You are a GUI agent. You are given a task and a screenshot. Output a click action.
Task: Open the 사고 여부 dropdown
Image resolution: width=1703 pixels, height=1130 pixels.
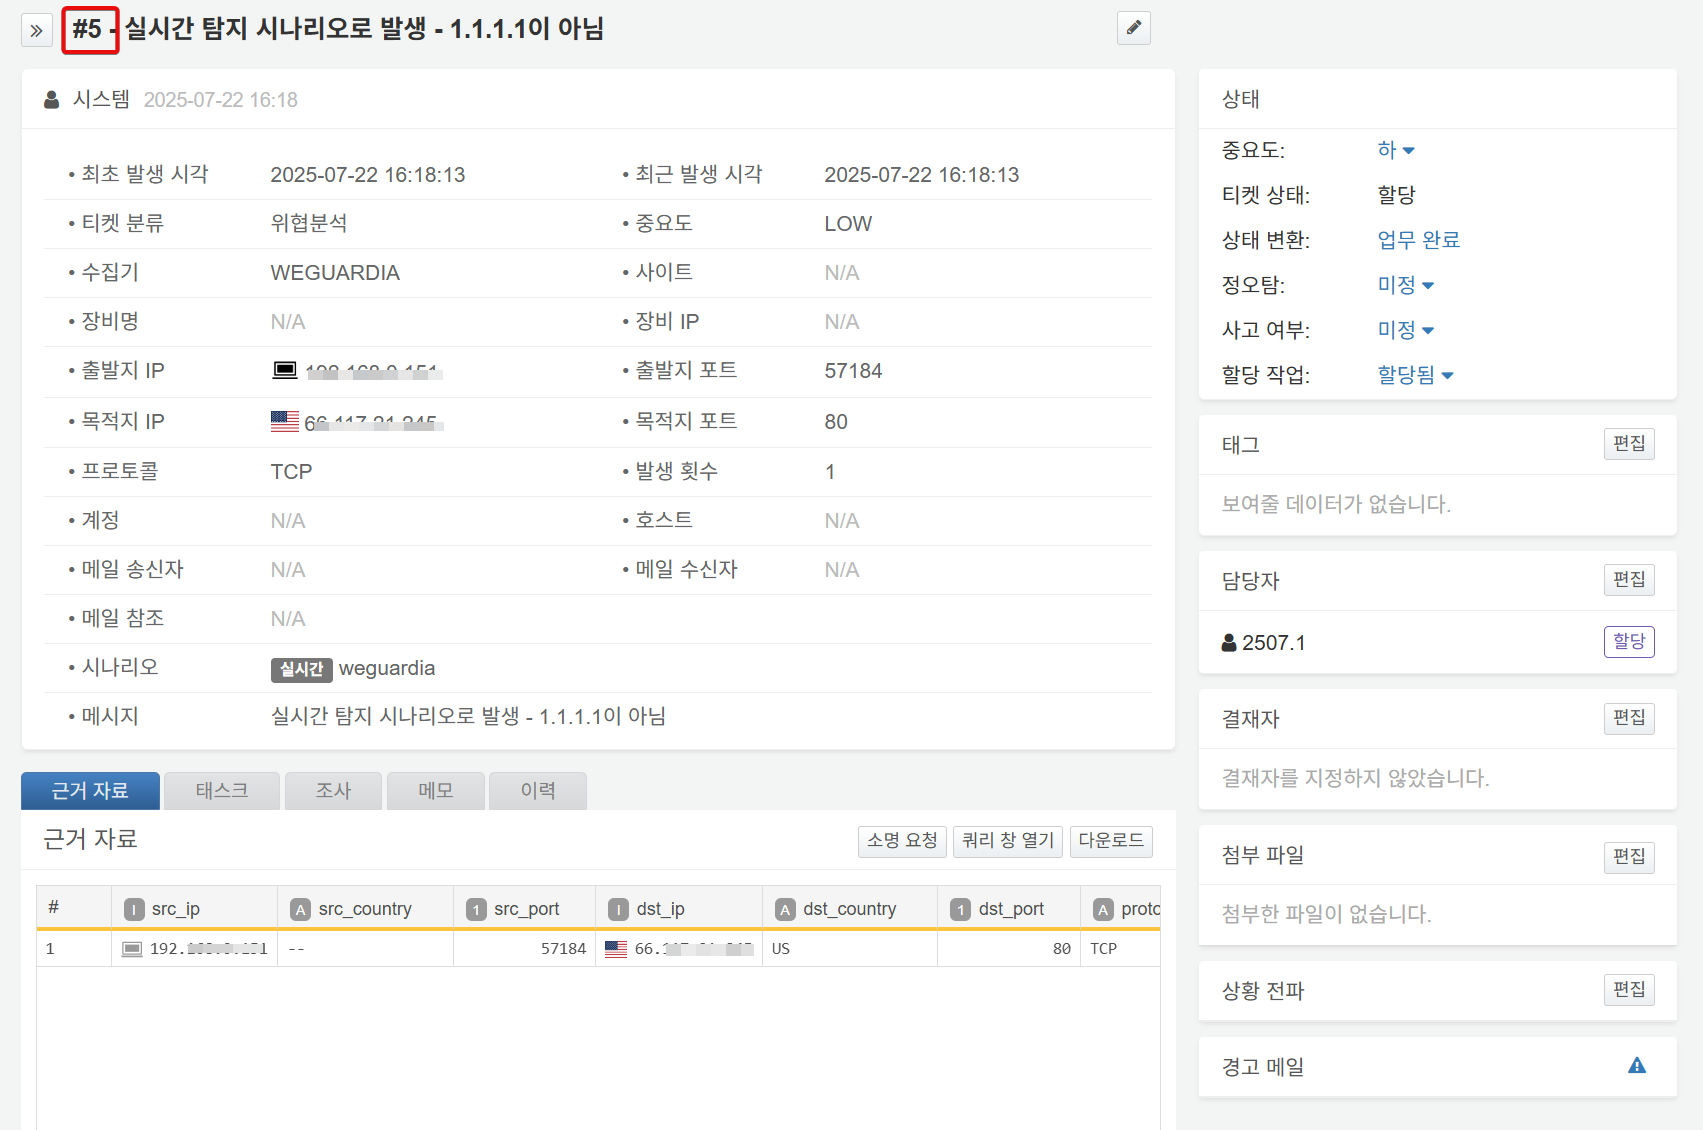tap(1405, 330)
